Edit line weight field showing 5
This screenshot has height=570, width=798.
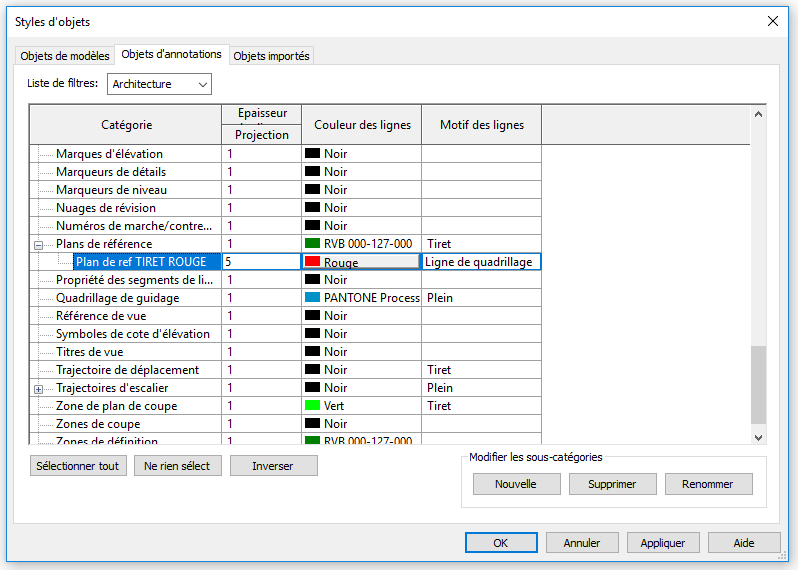(x=261, y=262)
